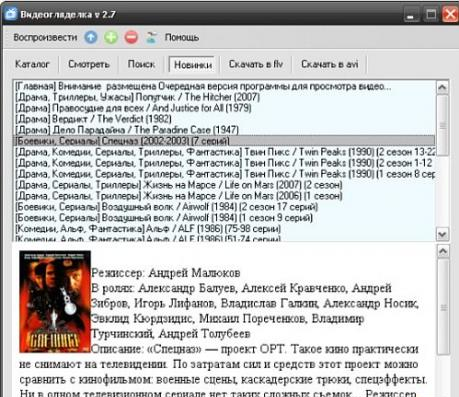Open the Смотреть tab
Screen dimensions: 459x397
click(x=89, y=64)
